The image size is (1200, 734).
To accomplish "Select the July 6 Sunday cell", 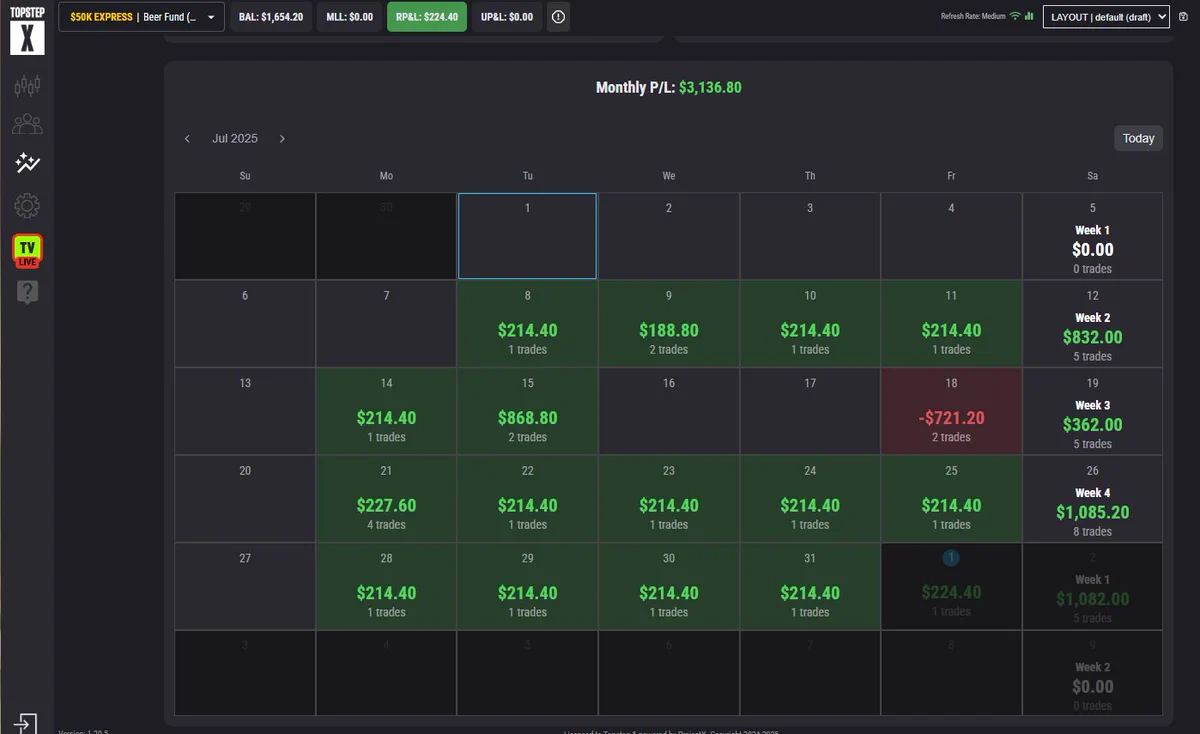I will pyautogui.click(x=245, y=323).
